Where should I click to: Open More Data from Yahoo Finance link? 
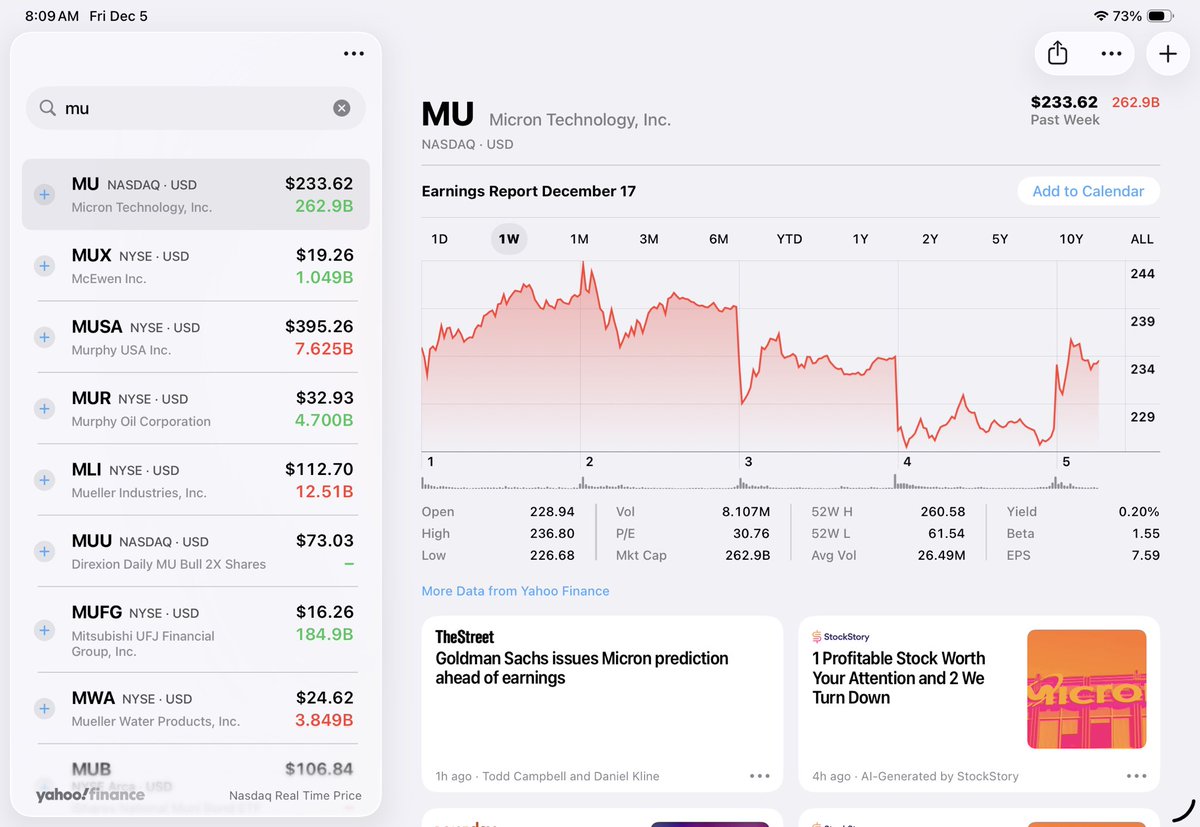[515, 591]
